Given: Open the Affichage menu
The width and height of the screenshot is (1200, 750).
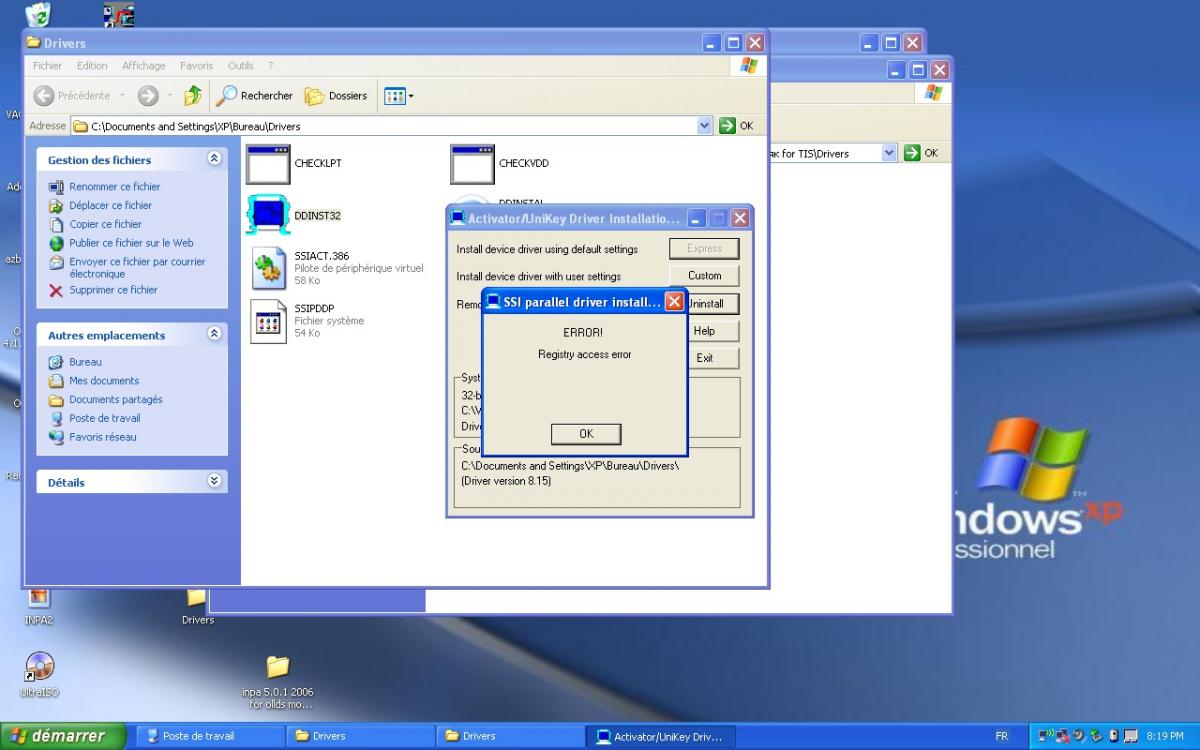Looking at the screenshot, I should (143, 66).
